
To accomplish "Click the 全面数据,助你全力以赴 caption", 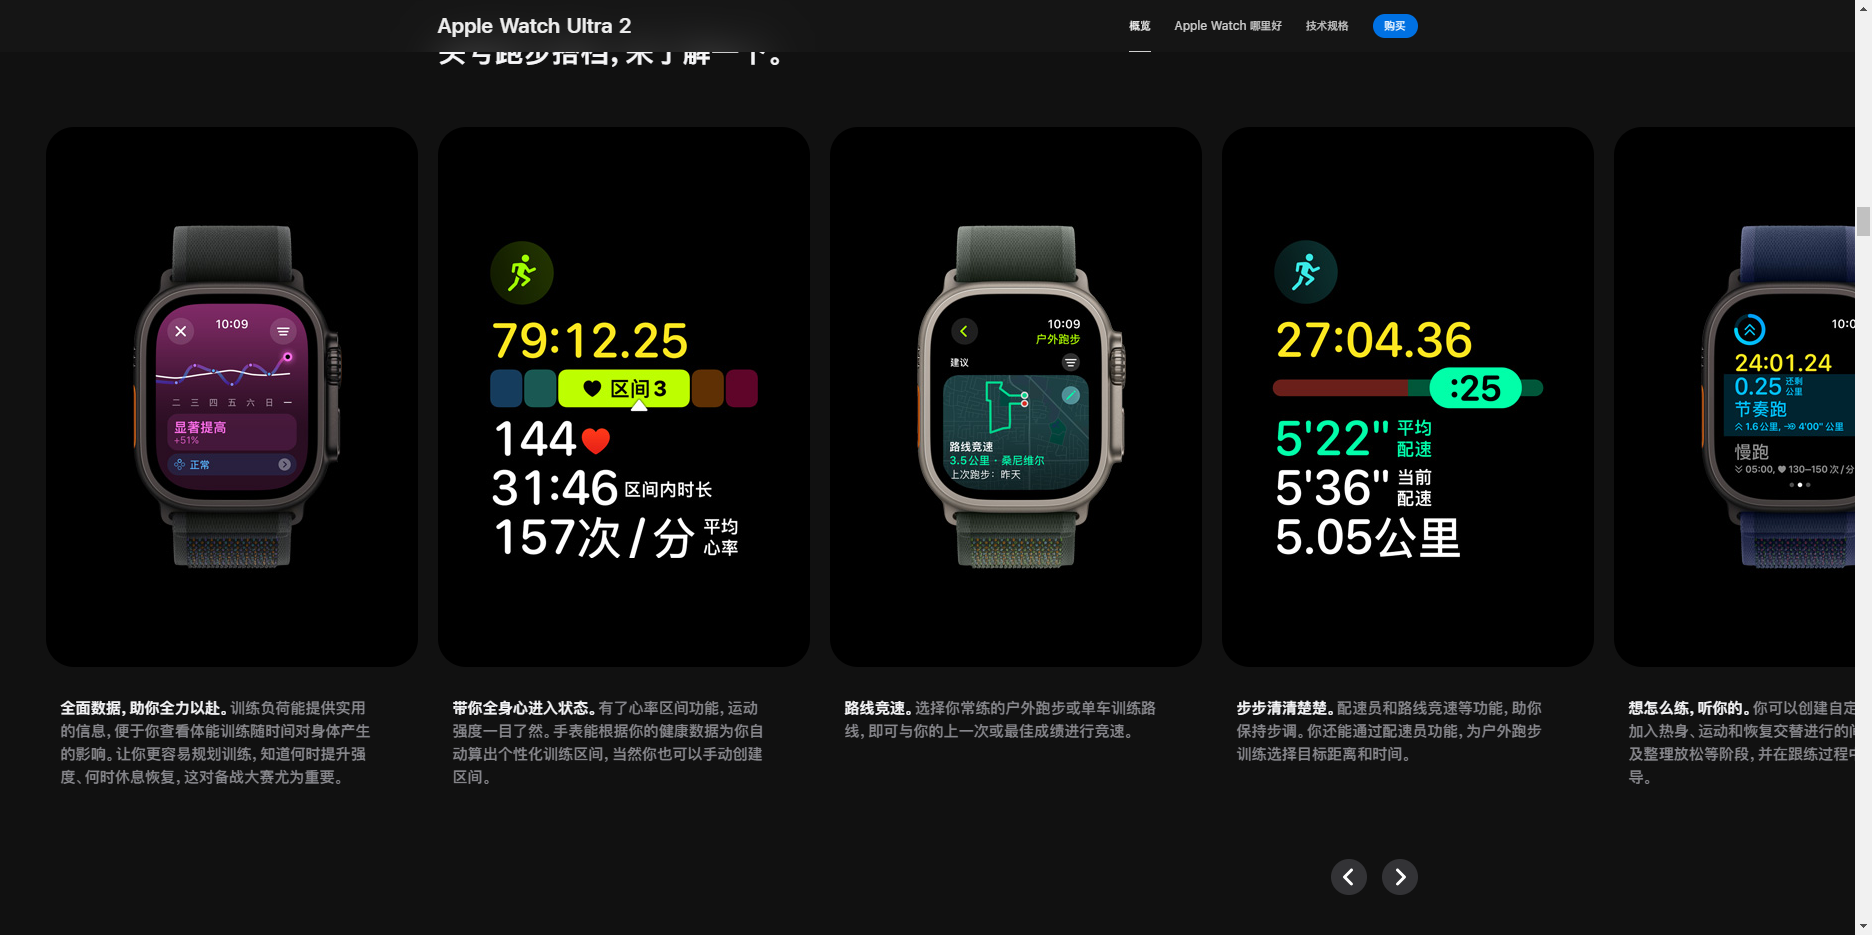I will pos(145,708).
